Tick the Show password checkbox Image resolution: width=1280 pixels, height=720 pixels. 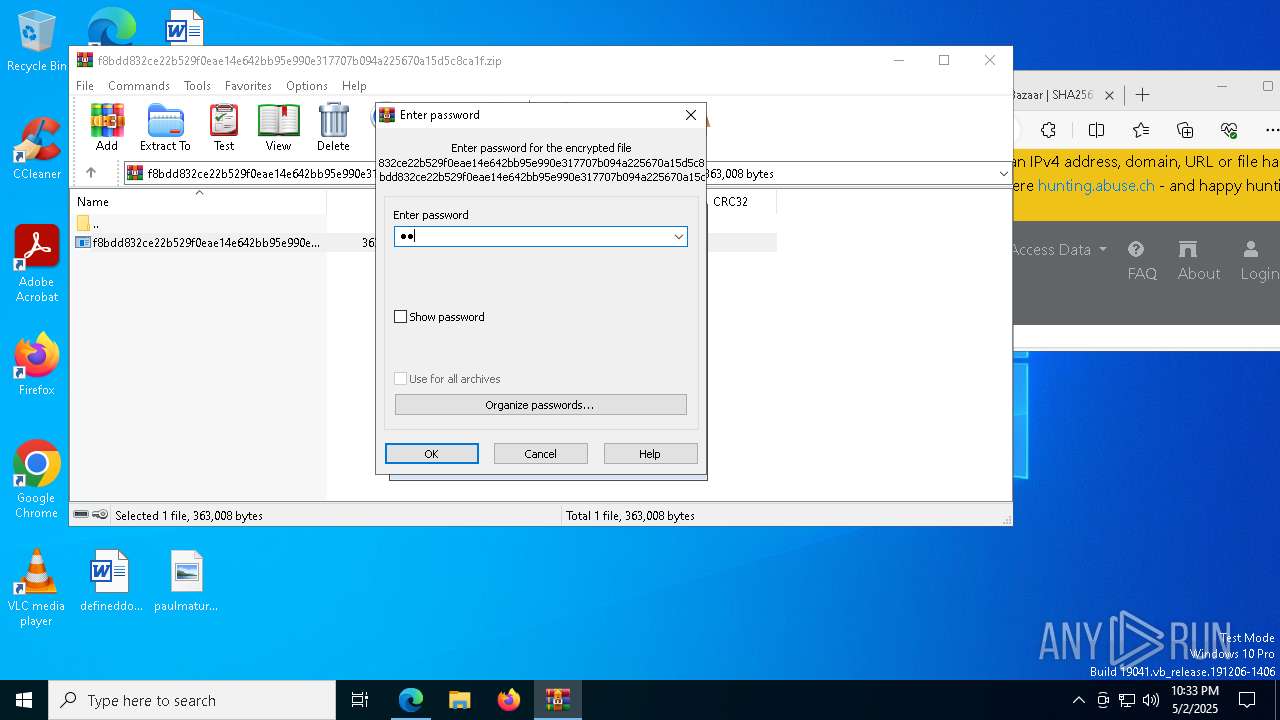(401, 317)
